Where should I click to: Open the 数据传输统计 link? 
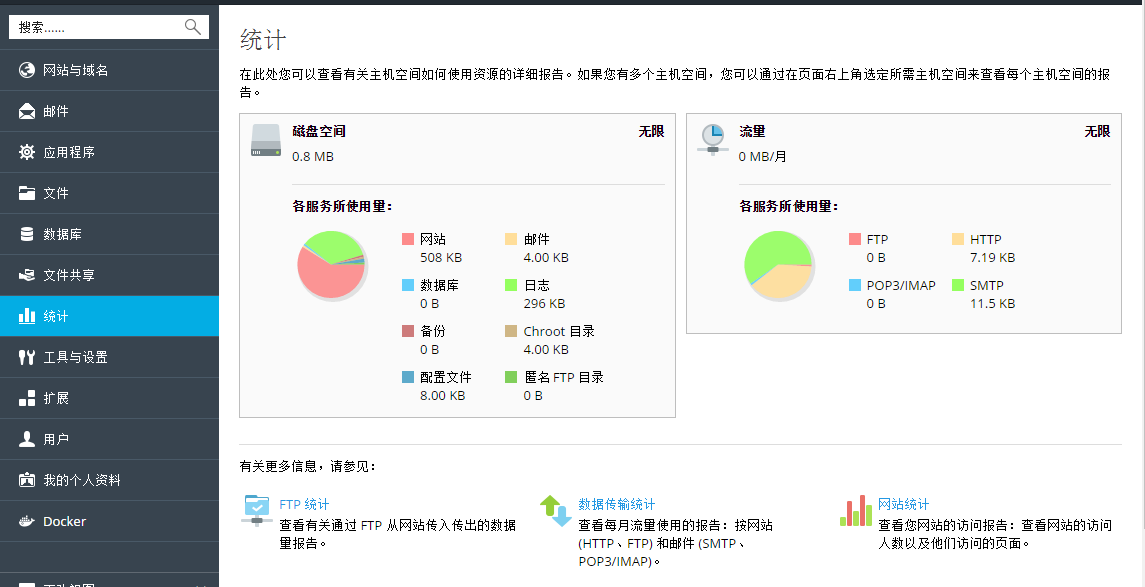(617, 504)
